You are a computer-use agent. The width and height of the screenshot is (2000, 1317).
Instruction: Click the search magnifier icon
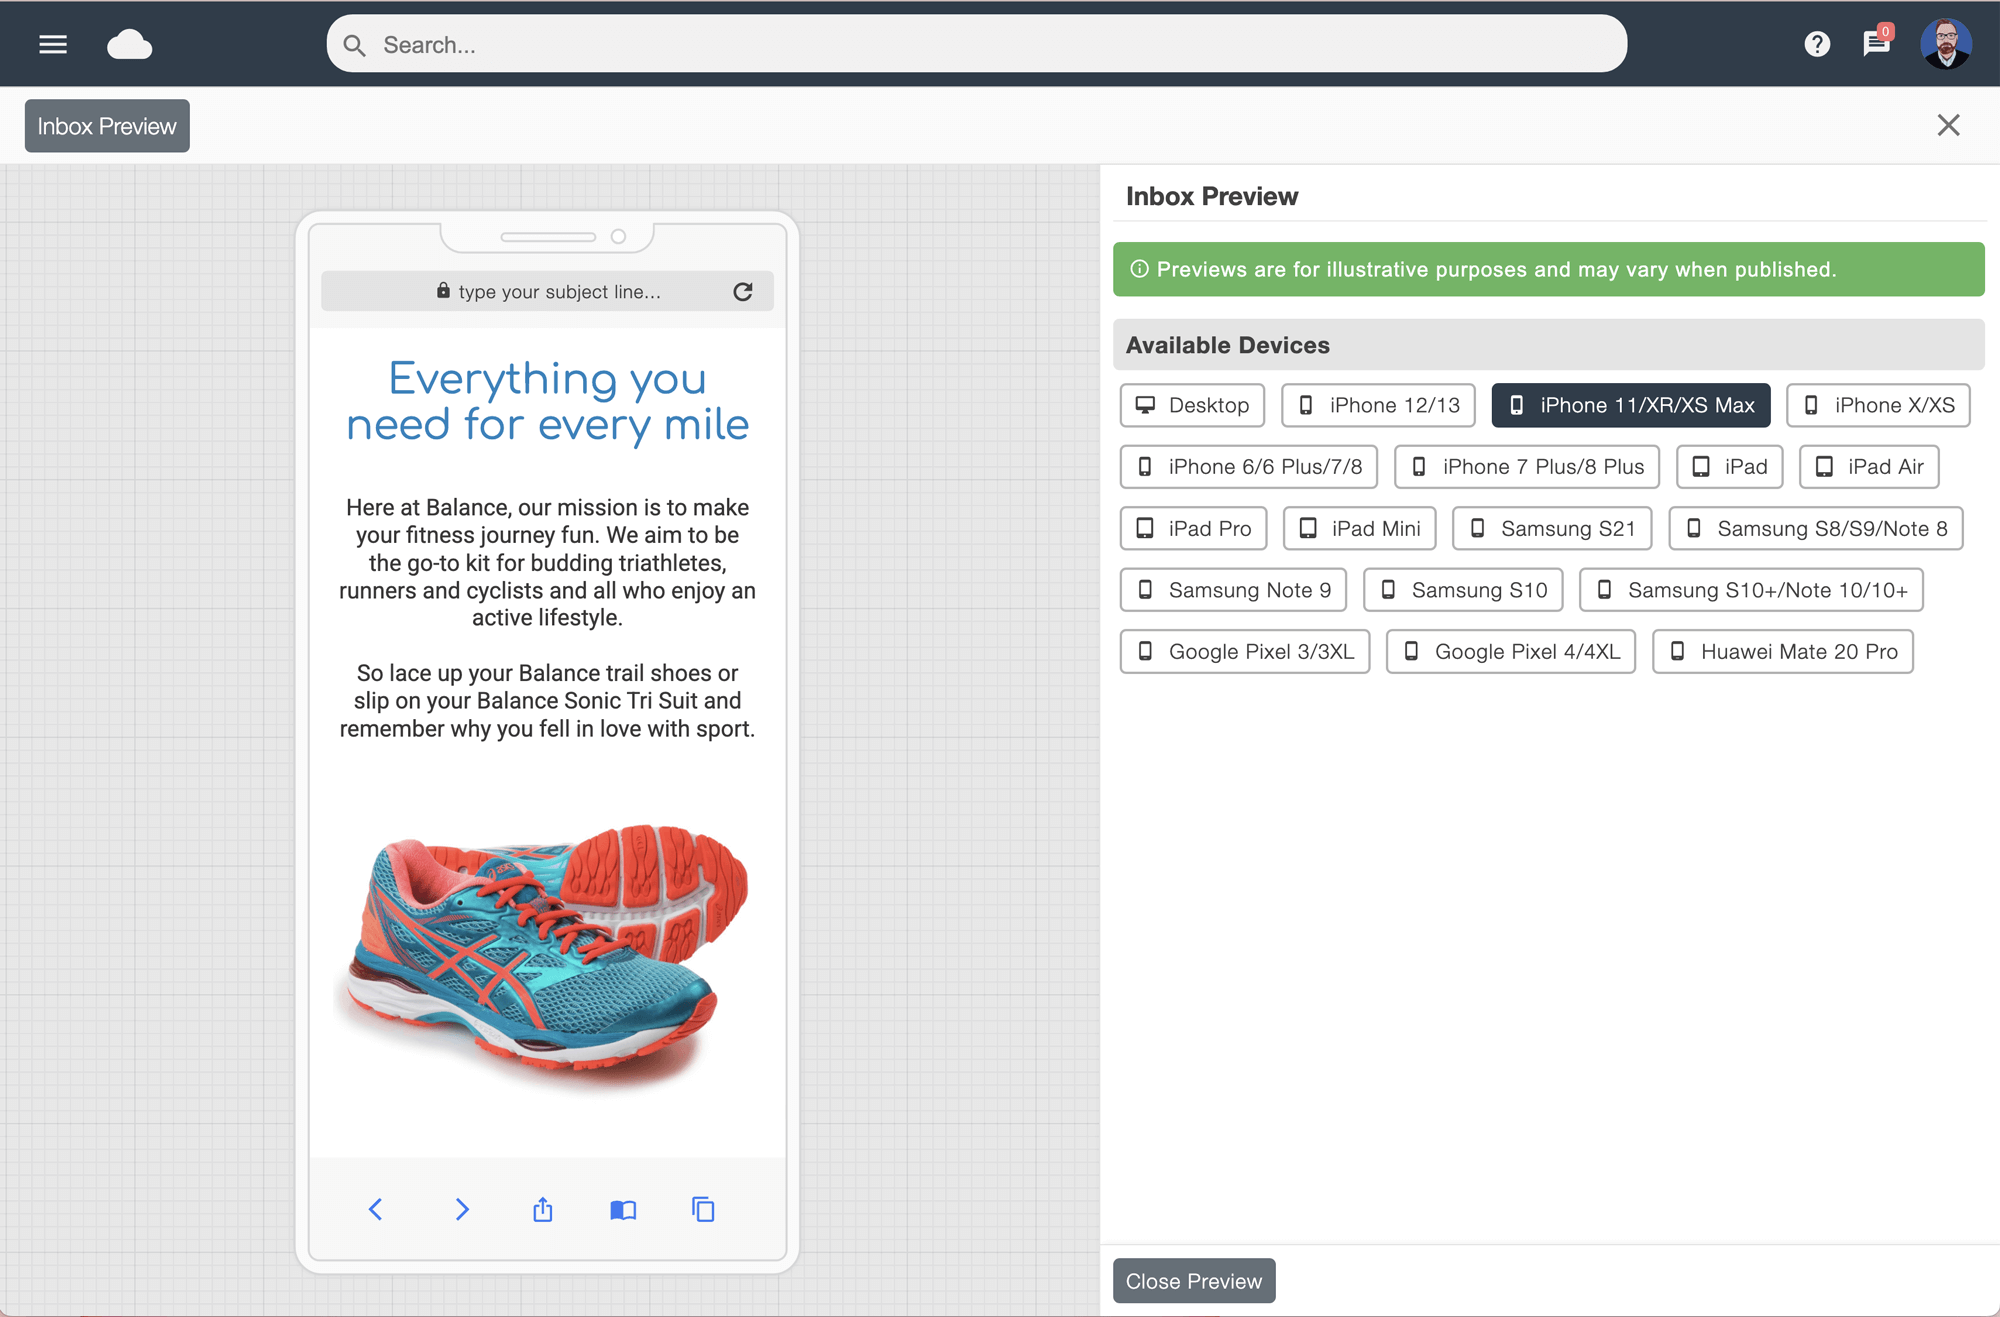(354, 45)
